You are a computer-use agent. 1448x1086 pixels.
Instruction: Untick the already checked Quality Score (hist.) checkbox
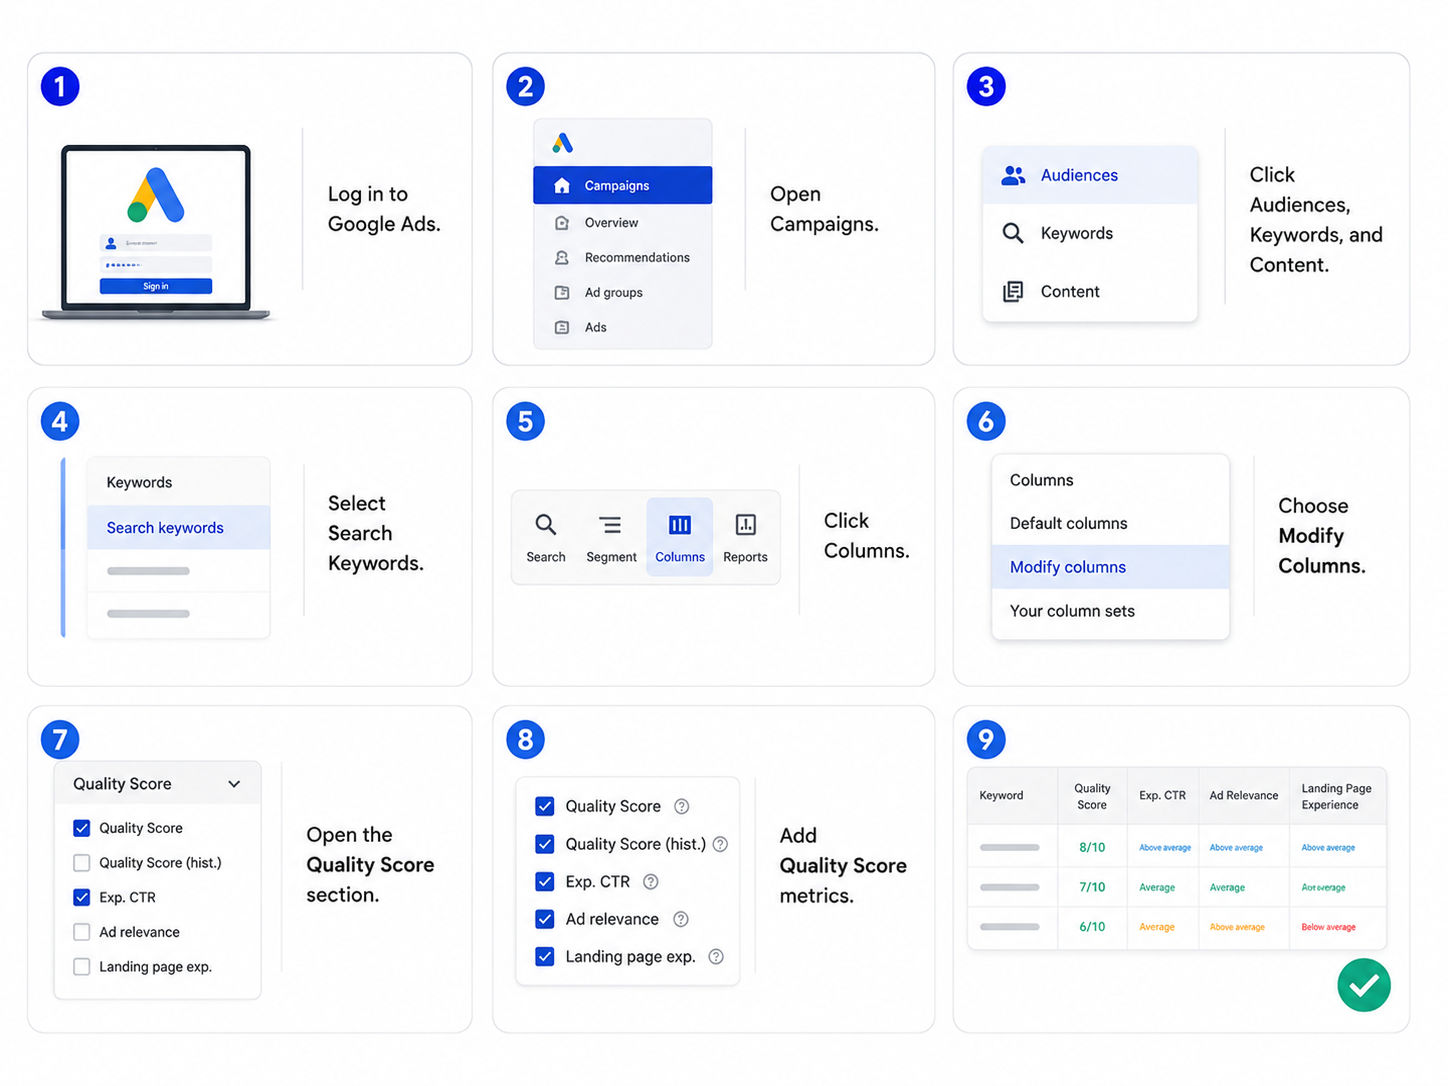tap(545, 844)
